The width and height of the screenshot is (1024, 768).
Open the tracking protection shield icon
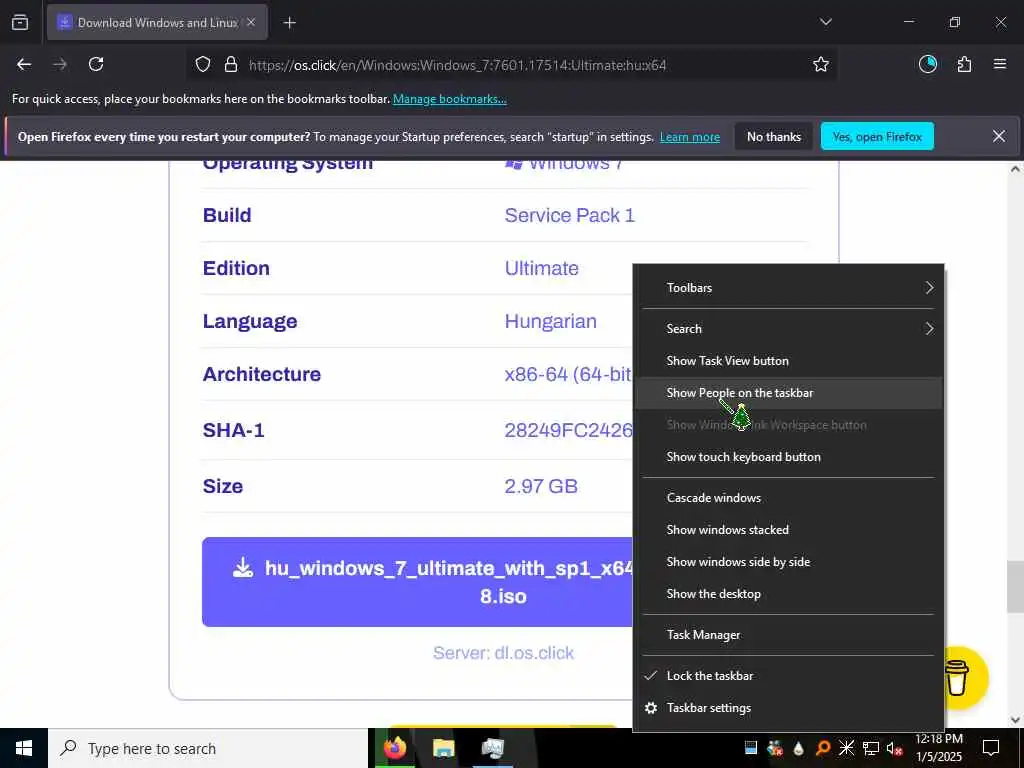pyautogui.click(x=203, y=65)
